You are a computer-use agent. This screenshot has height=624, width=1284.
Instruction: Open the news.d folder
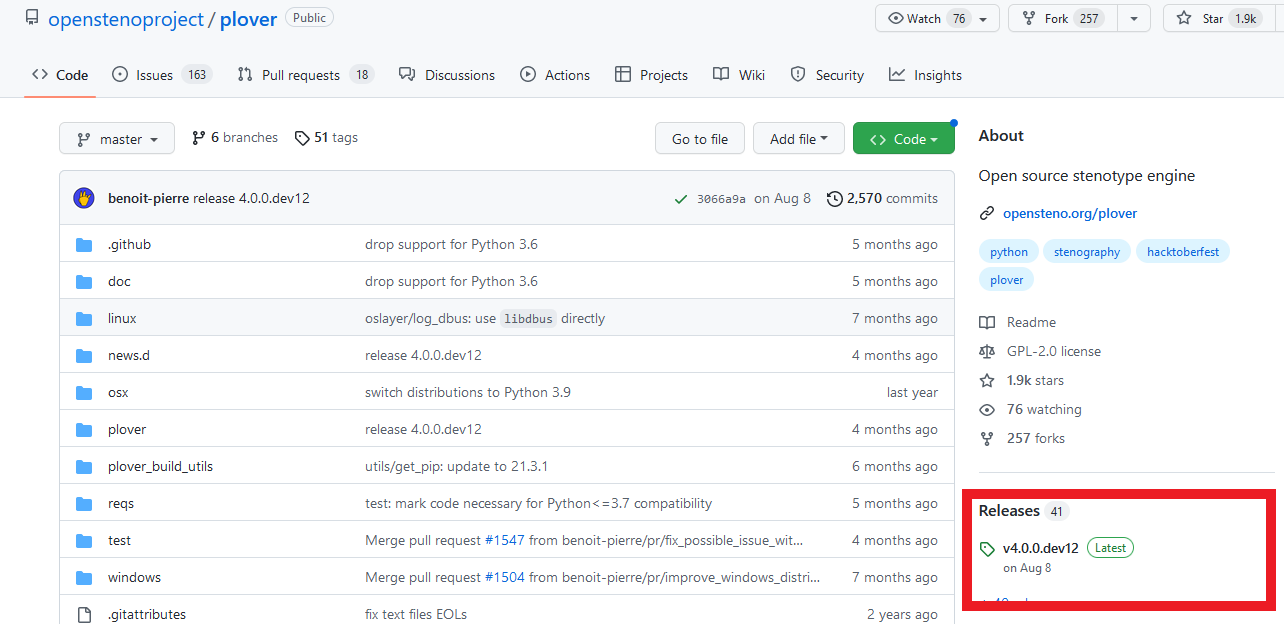click(129, 355)
